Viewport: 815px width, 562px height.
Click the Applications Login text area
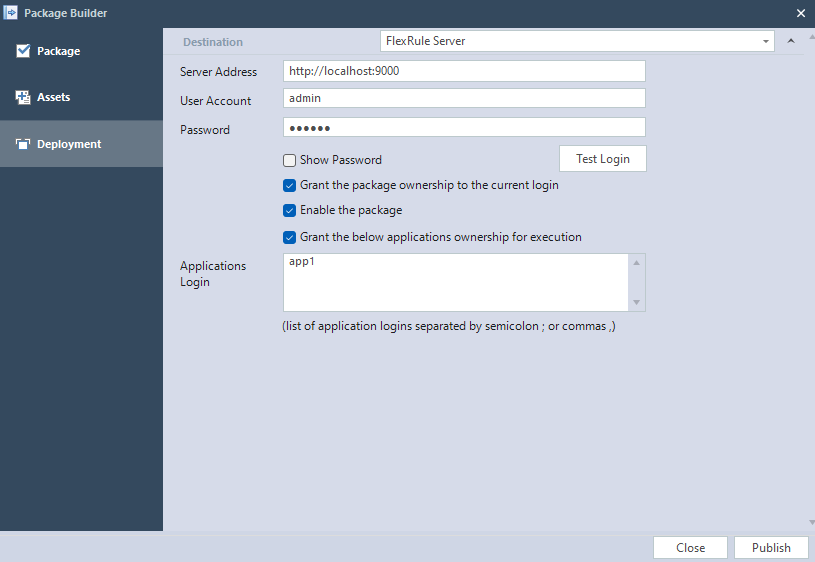(456, 282)
